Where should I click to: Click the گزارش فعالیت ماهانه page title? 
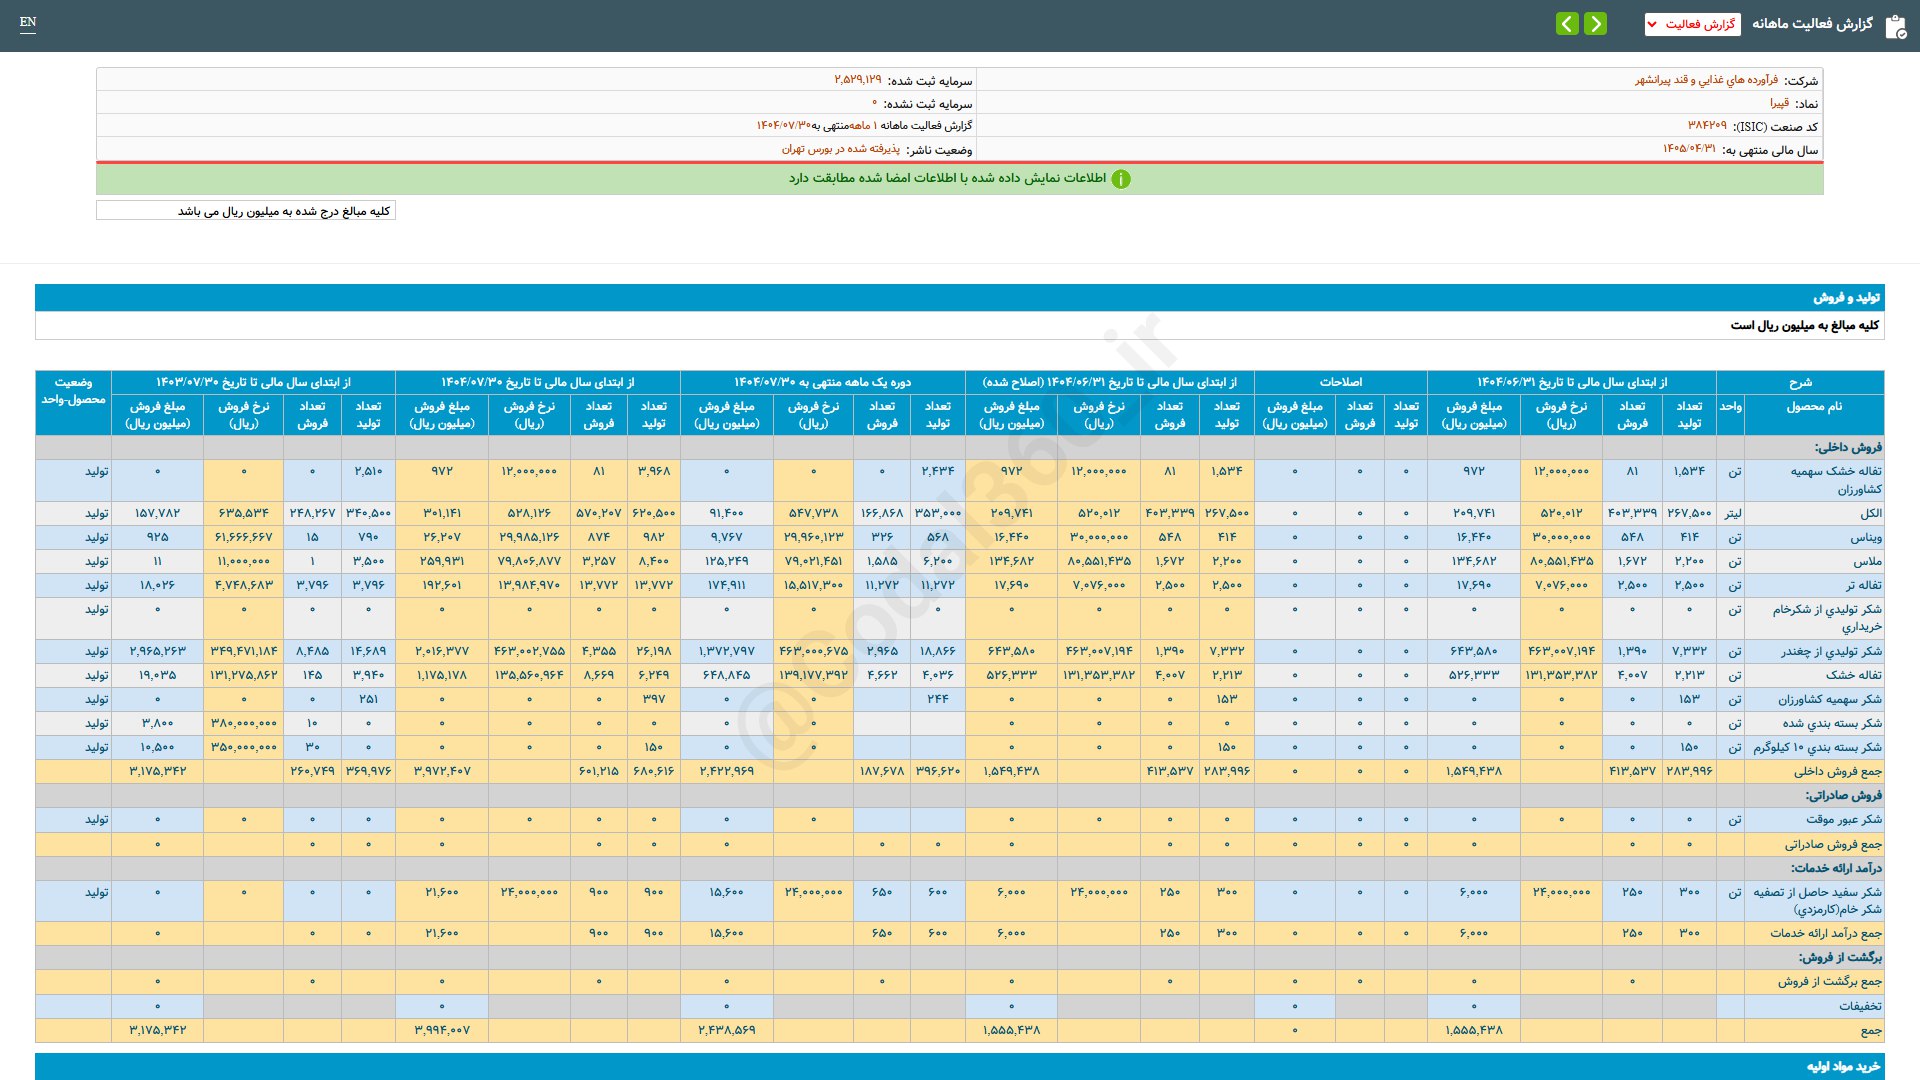pos(1811,24)
